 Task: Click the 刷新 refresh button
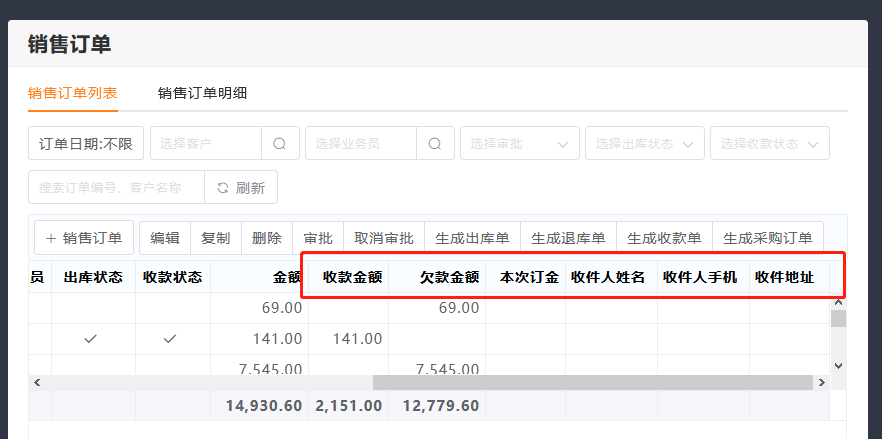pos(241,187)
